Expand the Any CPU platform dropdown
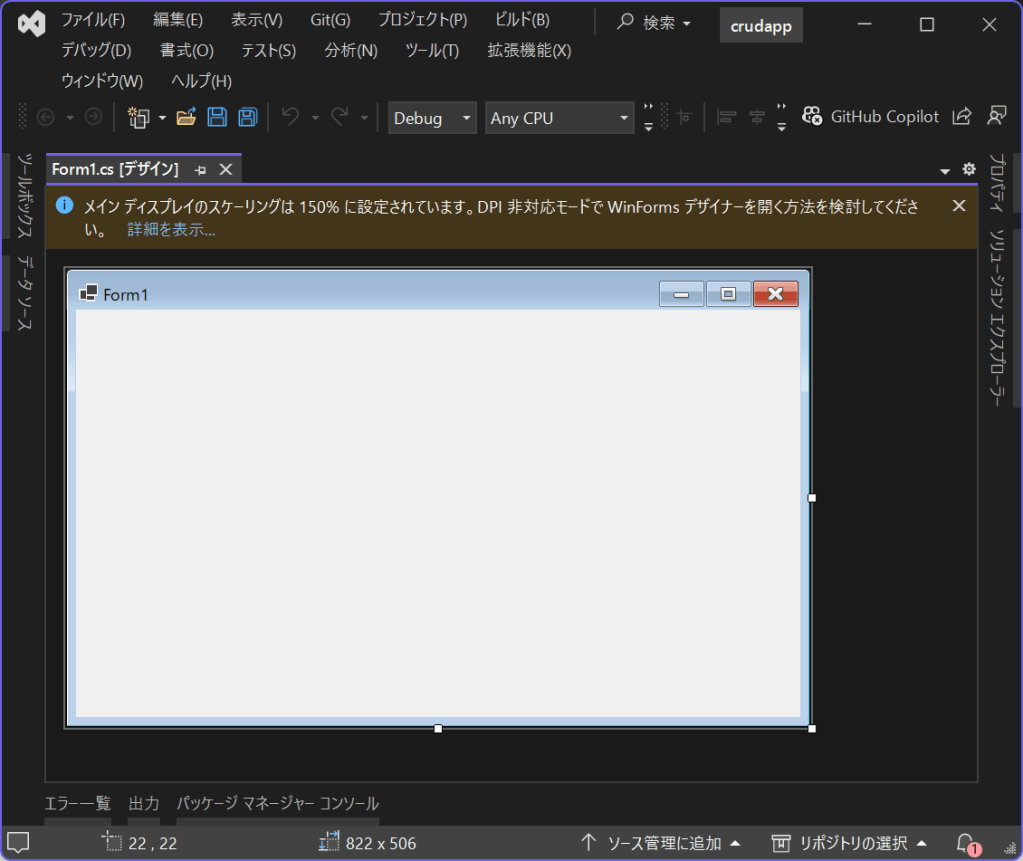Screen dimensions: 1023x861 [x=559, y=118]
